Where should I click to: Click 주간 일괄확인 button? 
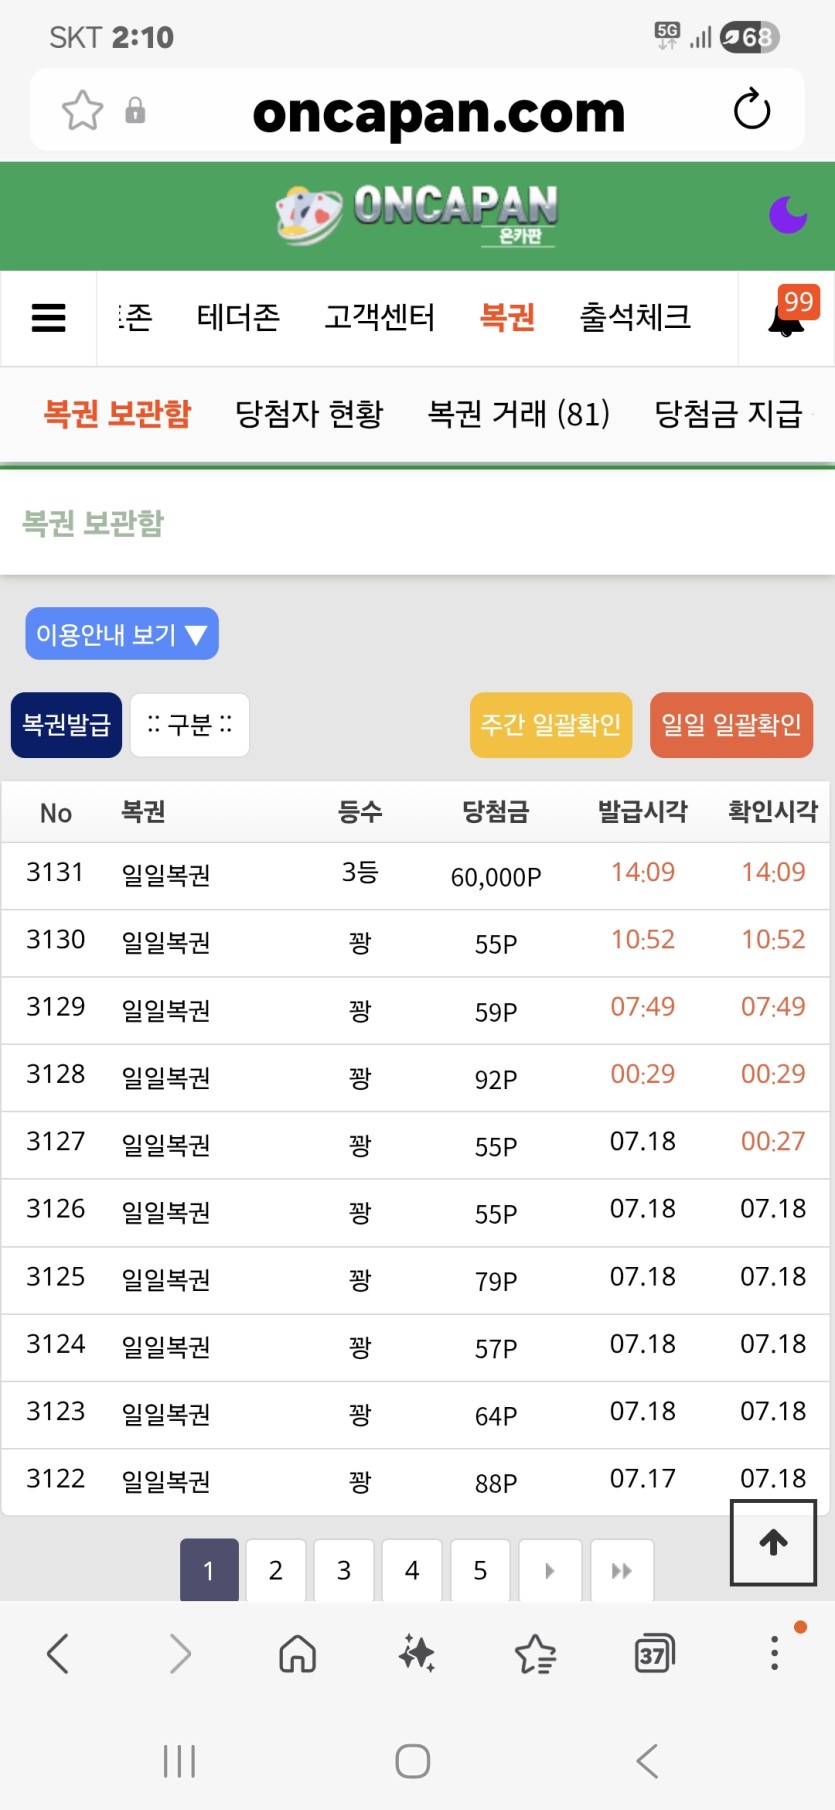[x=551, y=725]
